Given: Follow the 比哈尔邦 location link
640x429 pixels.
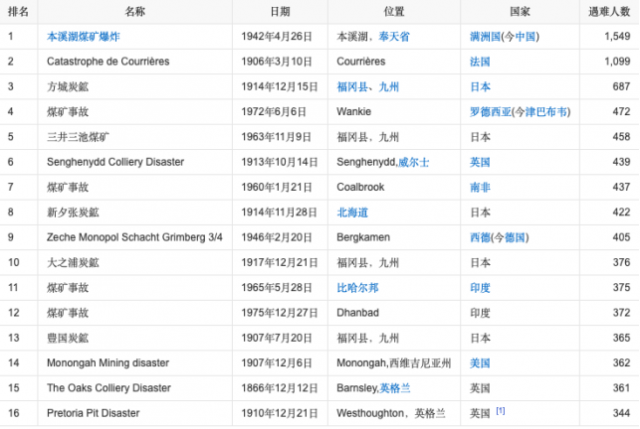Looking at the screenshot, I should (358, 288).
